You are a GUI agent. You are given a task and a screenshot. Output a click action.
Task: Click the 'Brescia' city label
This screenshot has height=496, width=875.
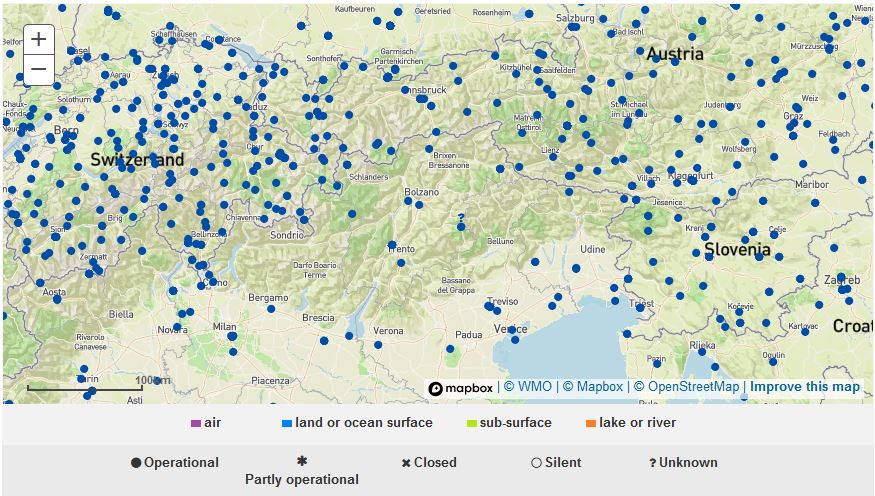pyautogui.click(x=318, y=318)
